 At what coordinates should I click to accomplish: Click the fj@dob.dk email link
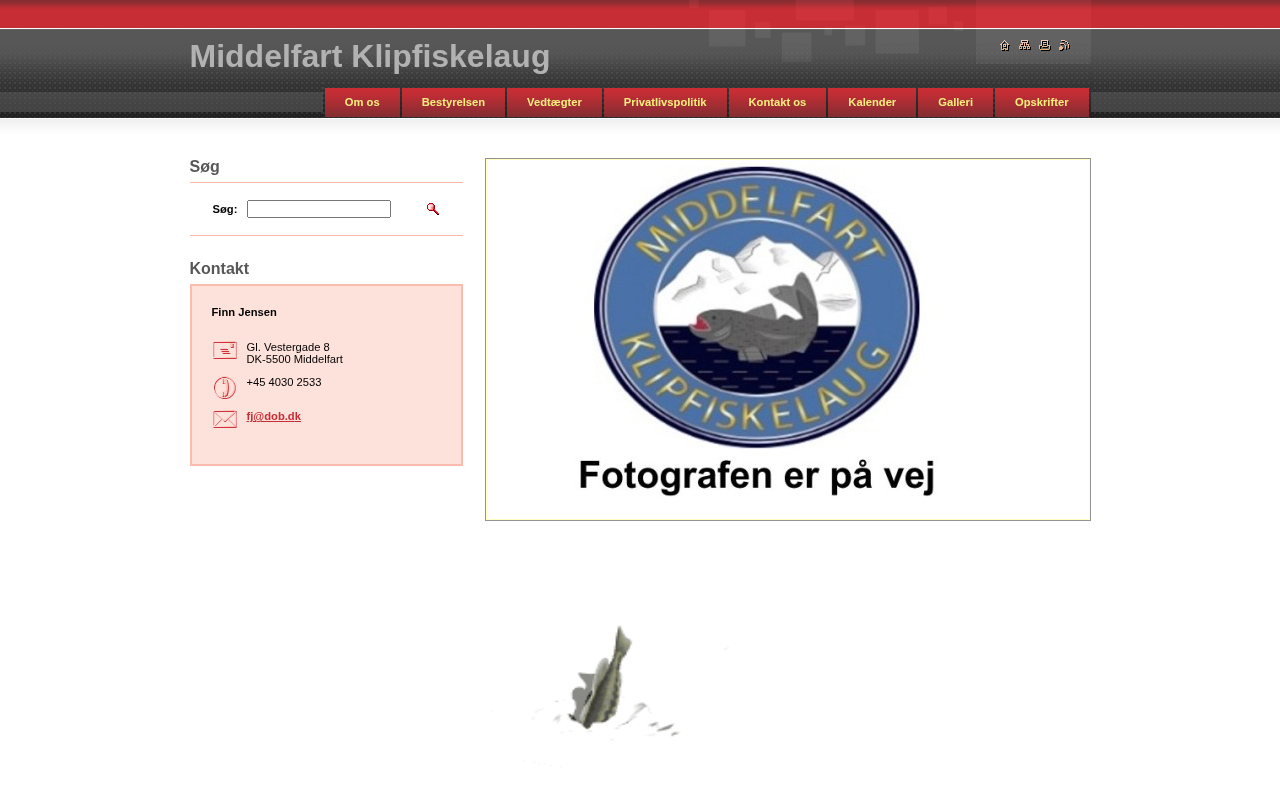pos(274,416)
